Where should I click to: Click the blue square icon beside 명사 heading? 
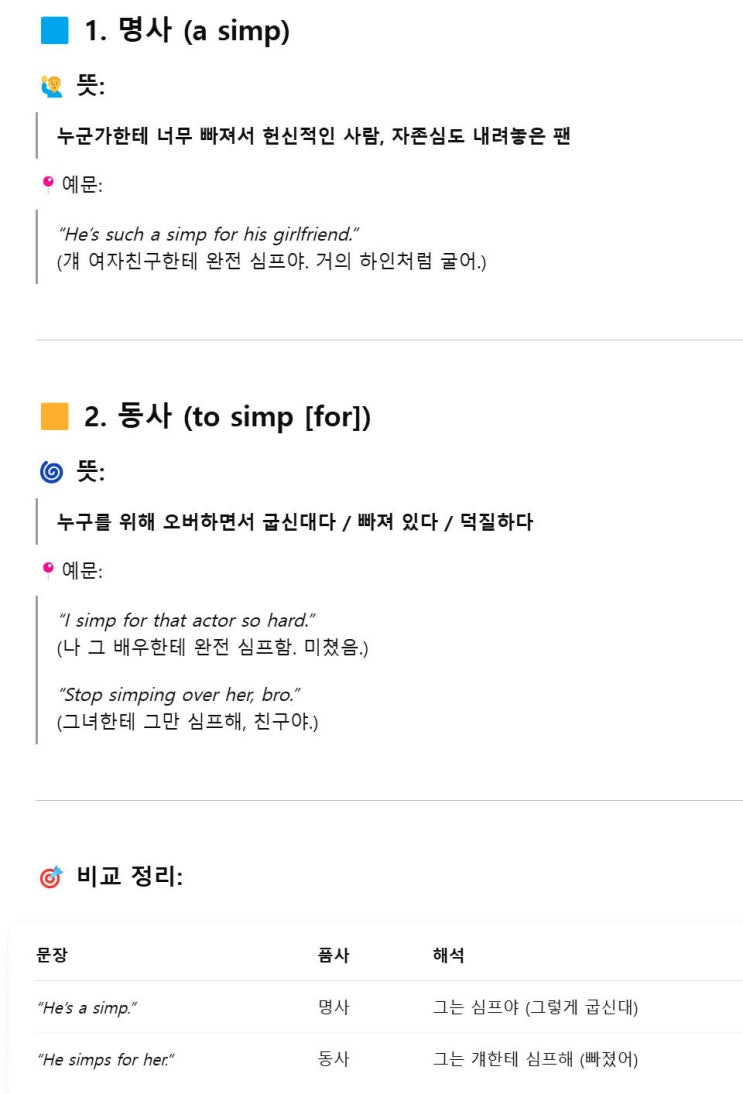click(x=54, y=31)
